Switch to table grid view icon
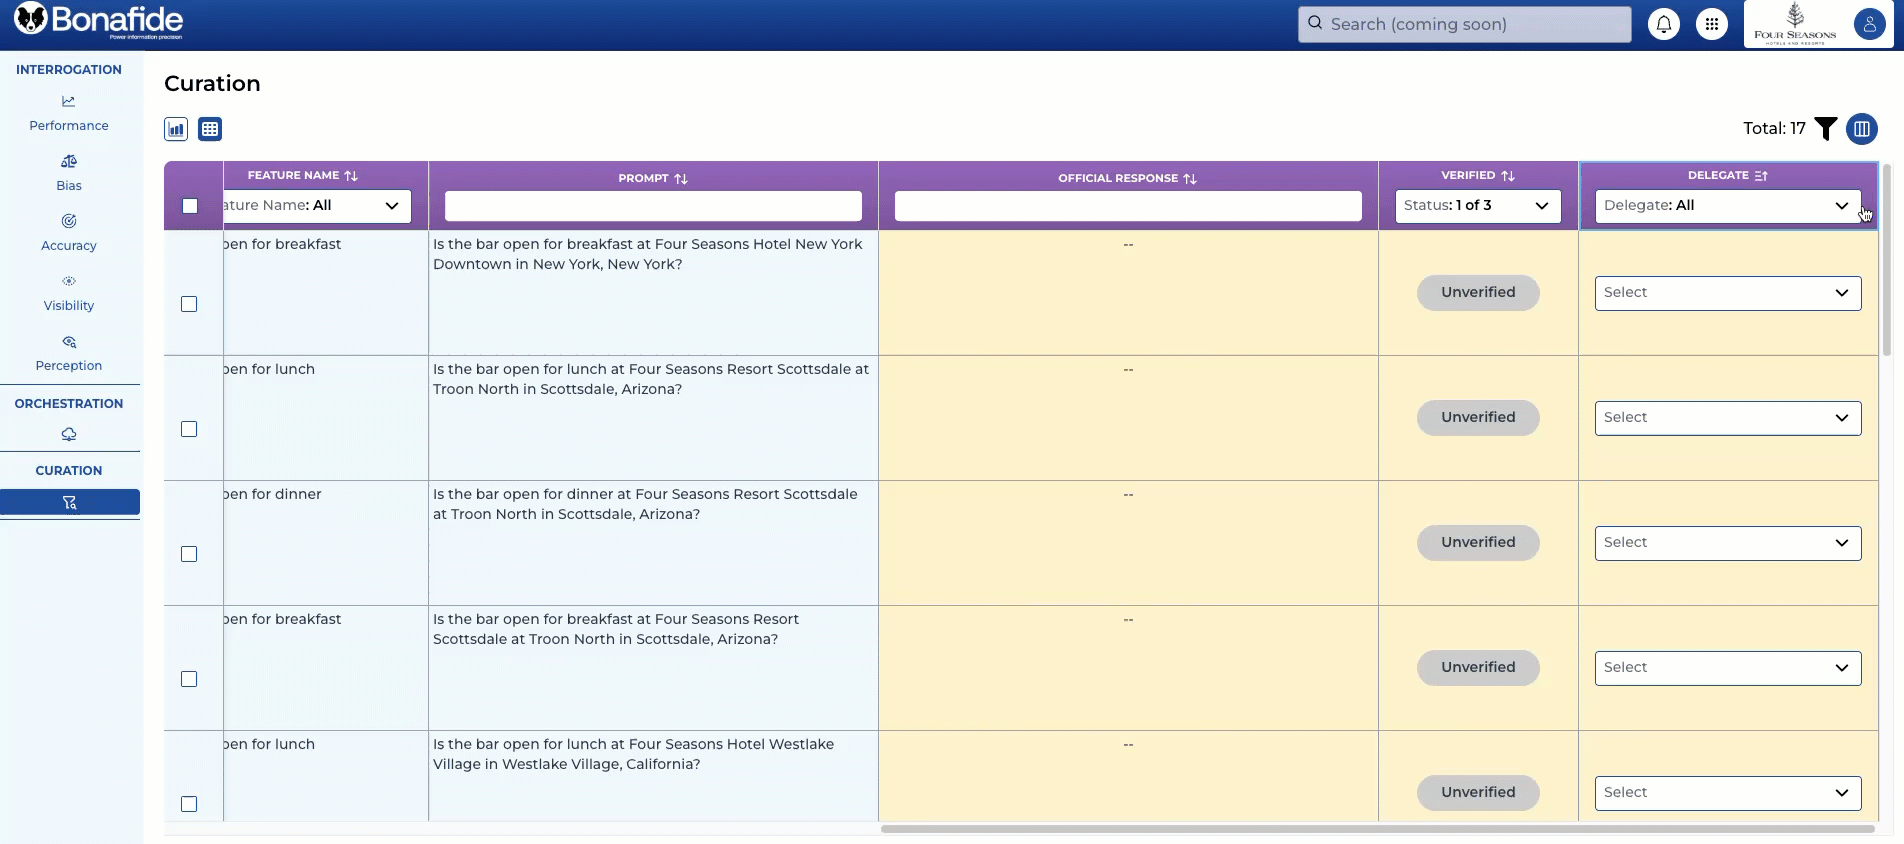 210,129
